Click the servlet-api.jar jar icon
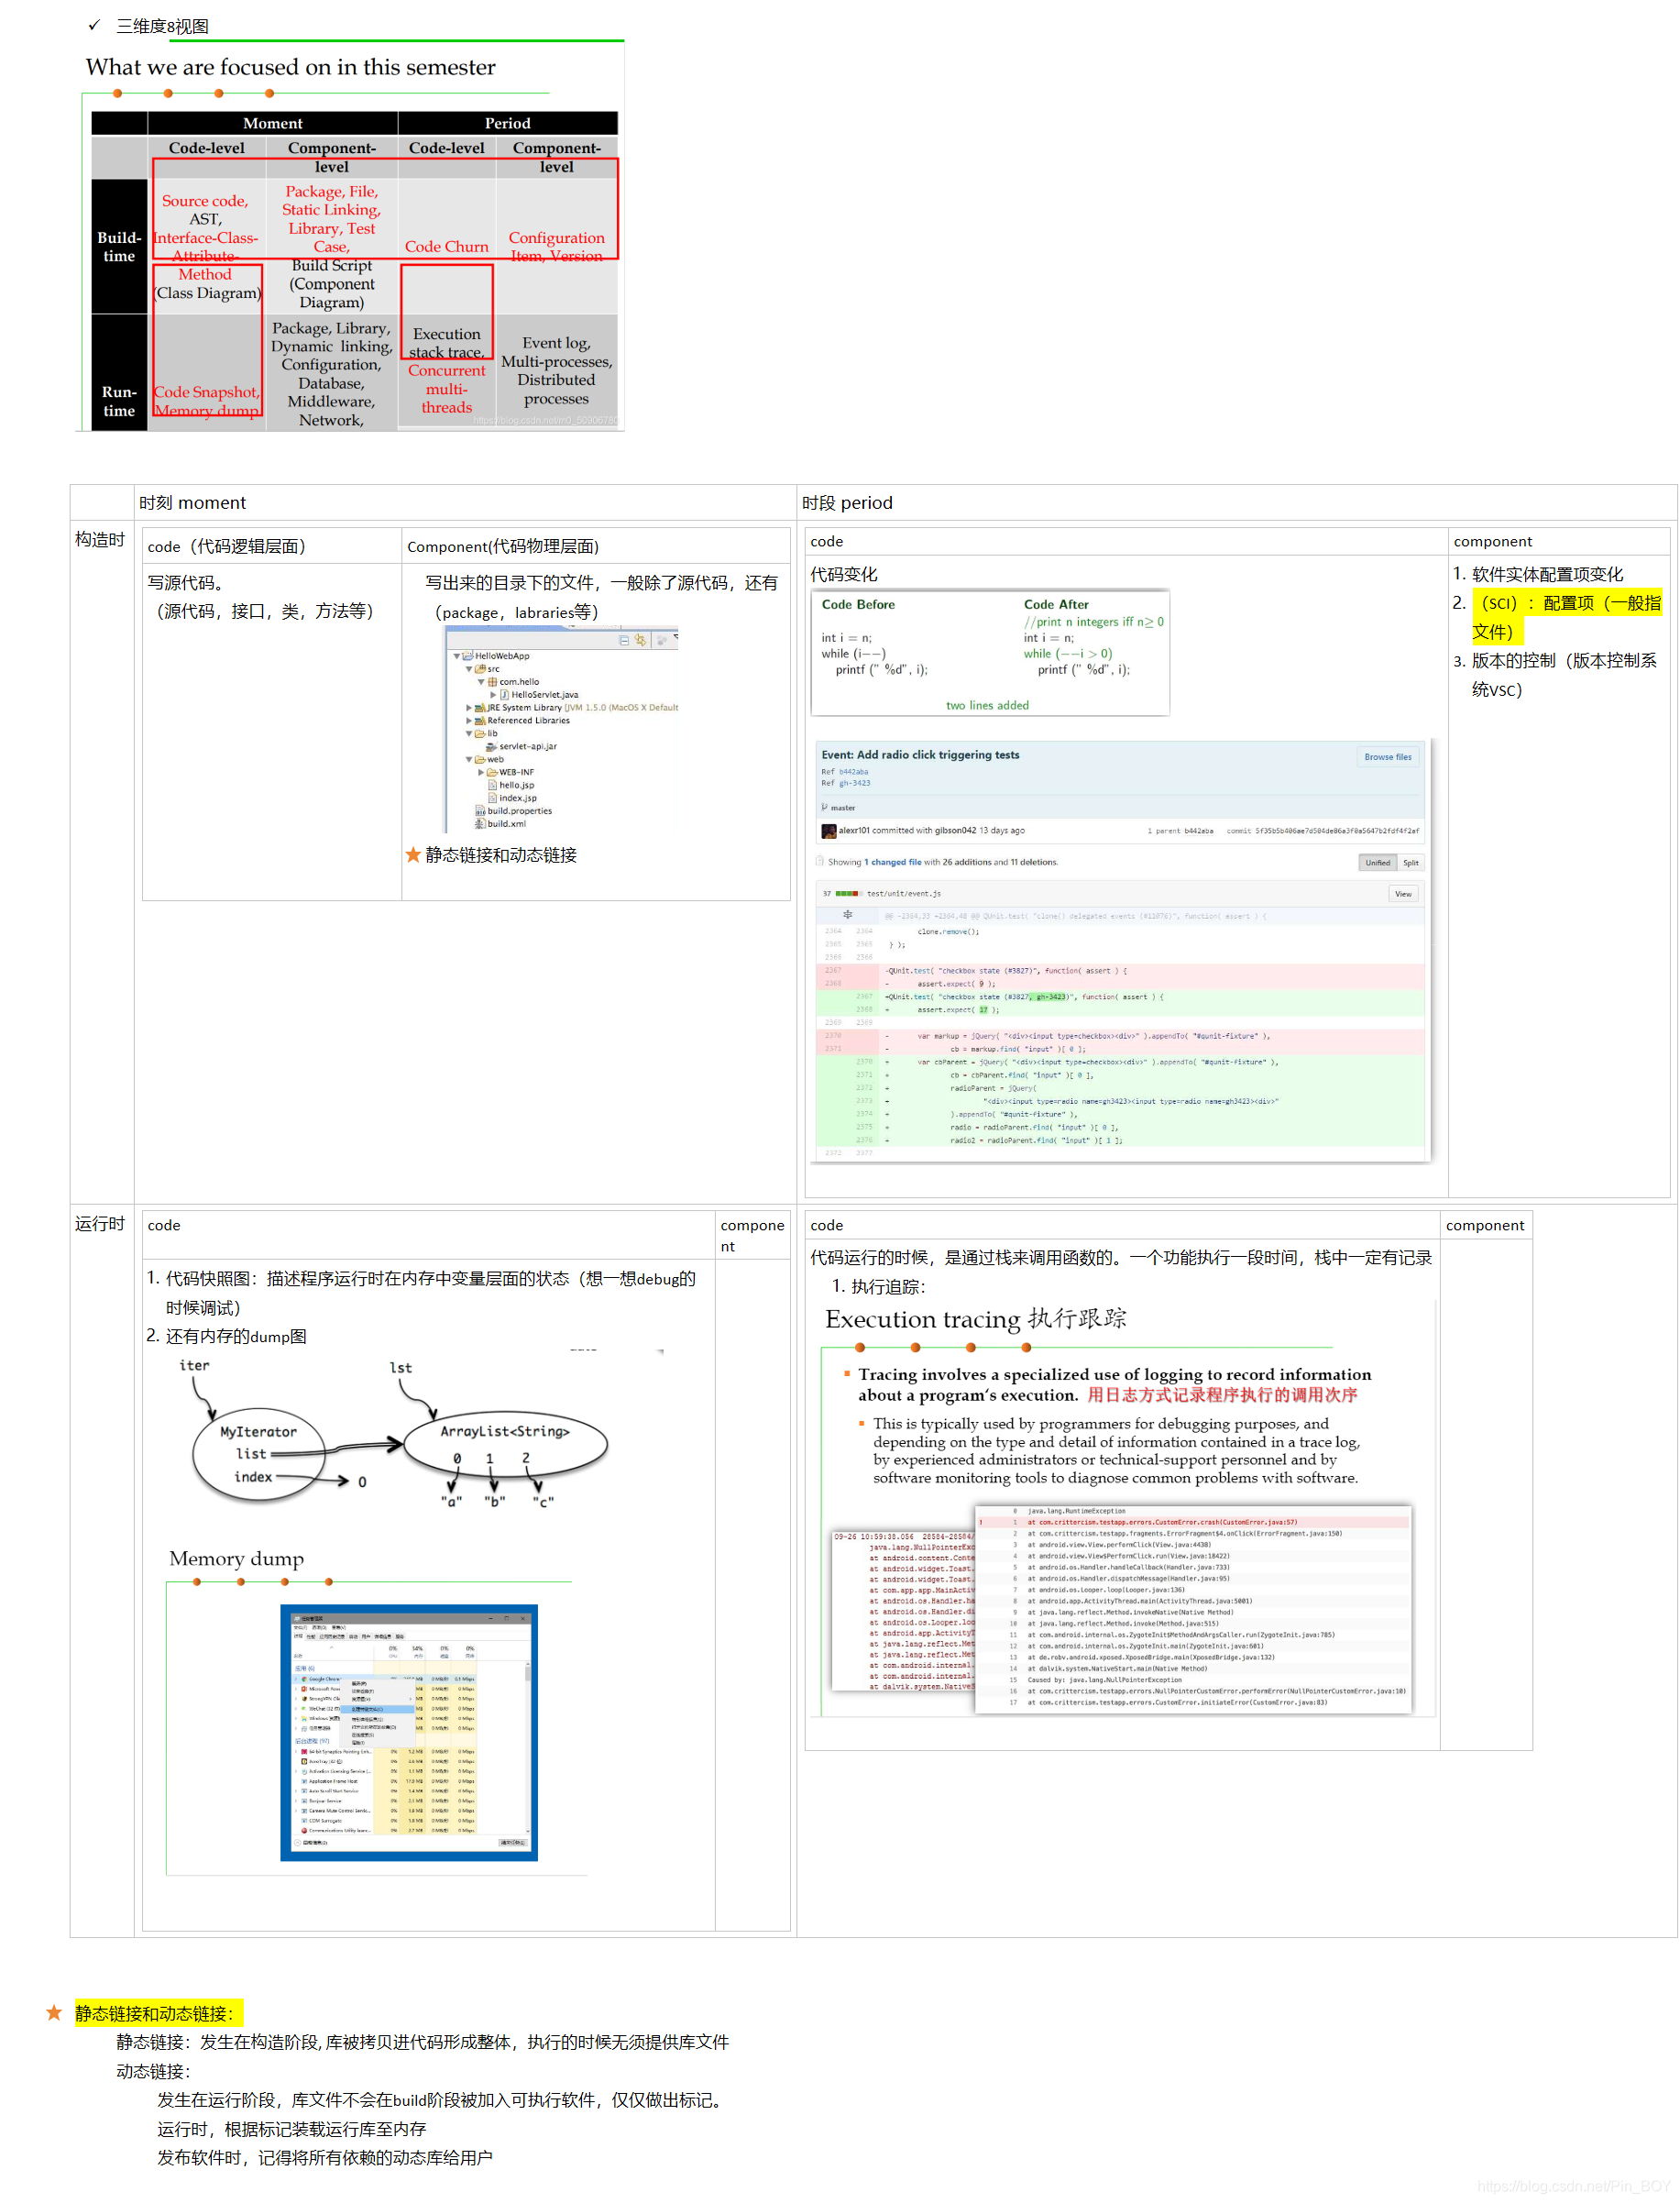The width and height of the screenshot is (1680, 2203). 492,746
